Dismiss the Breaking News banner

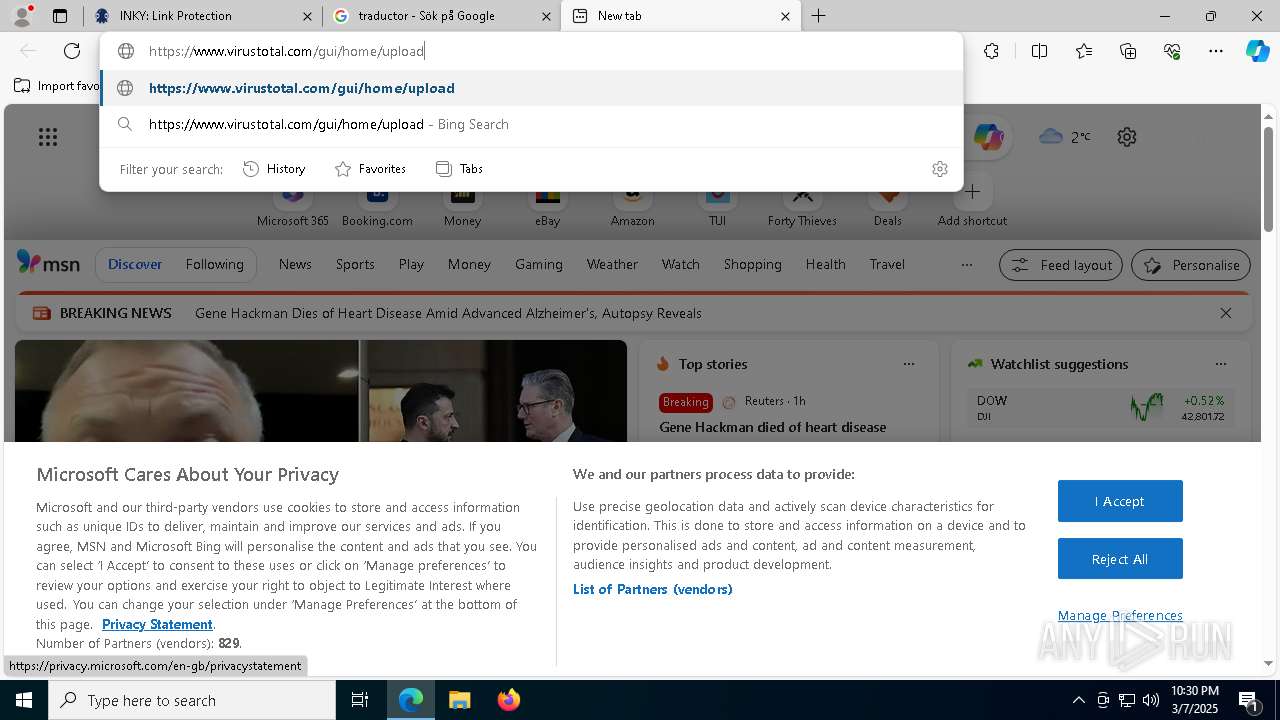point(1226,313)
